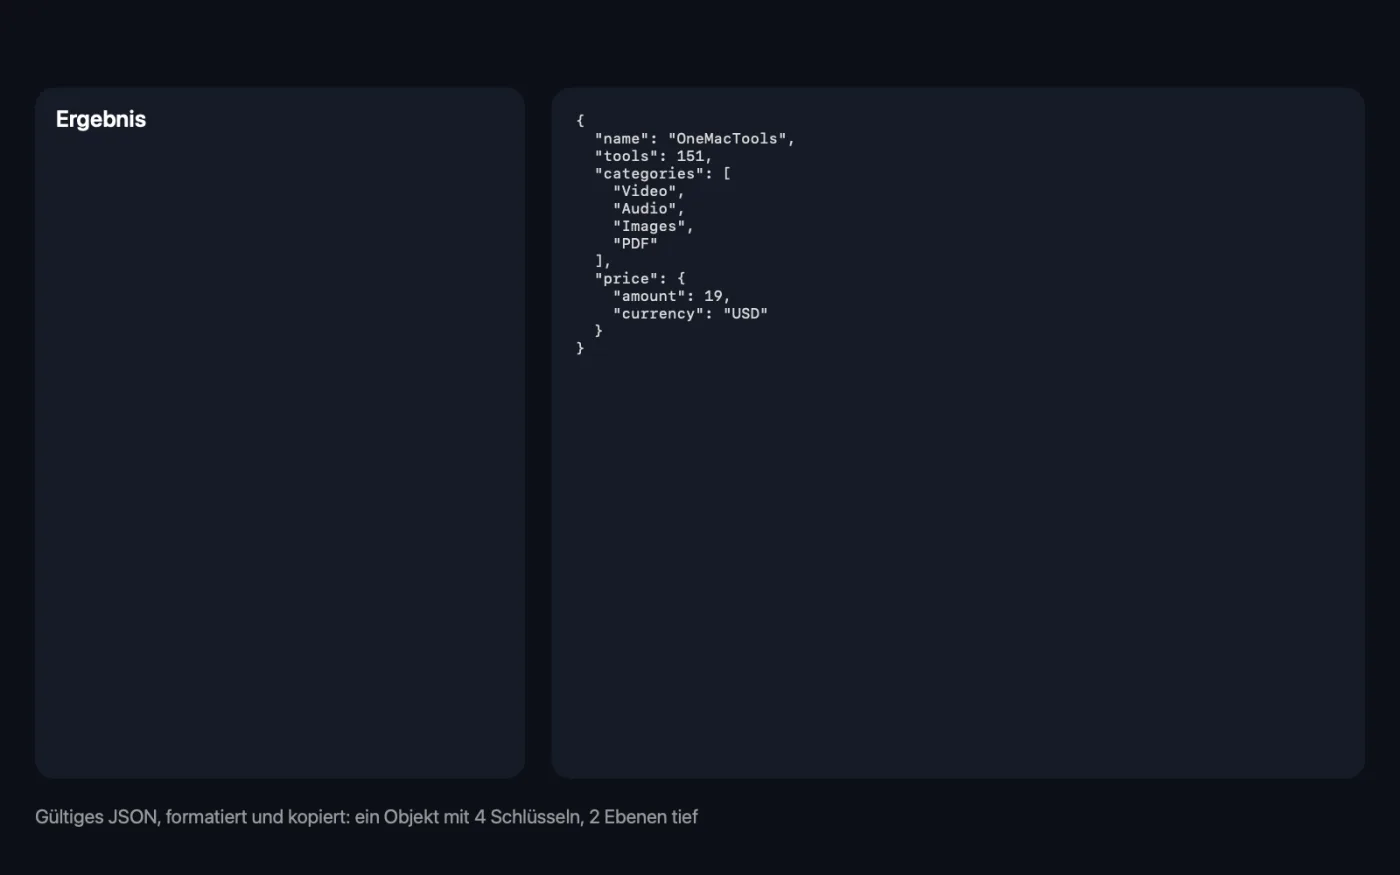Click the Ergebnis panel heading
The width and height of the screenshot is (1400, 875).
coord(101,119)
